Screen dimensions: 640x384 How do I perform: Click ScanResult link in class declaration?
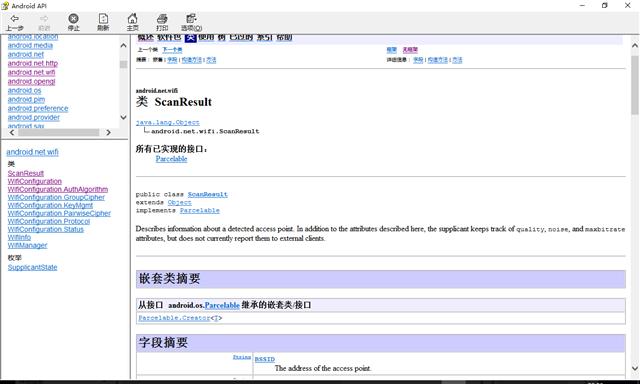208,194
